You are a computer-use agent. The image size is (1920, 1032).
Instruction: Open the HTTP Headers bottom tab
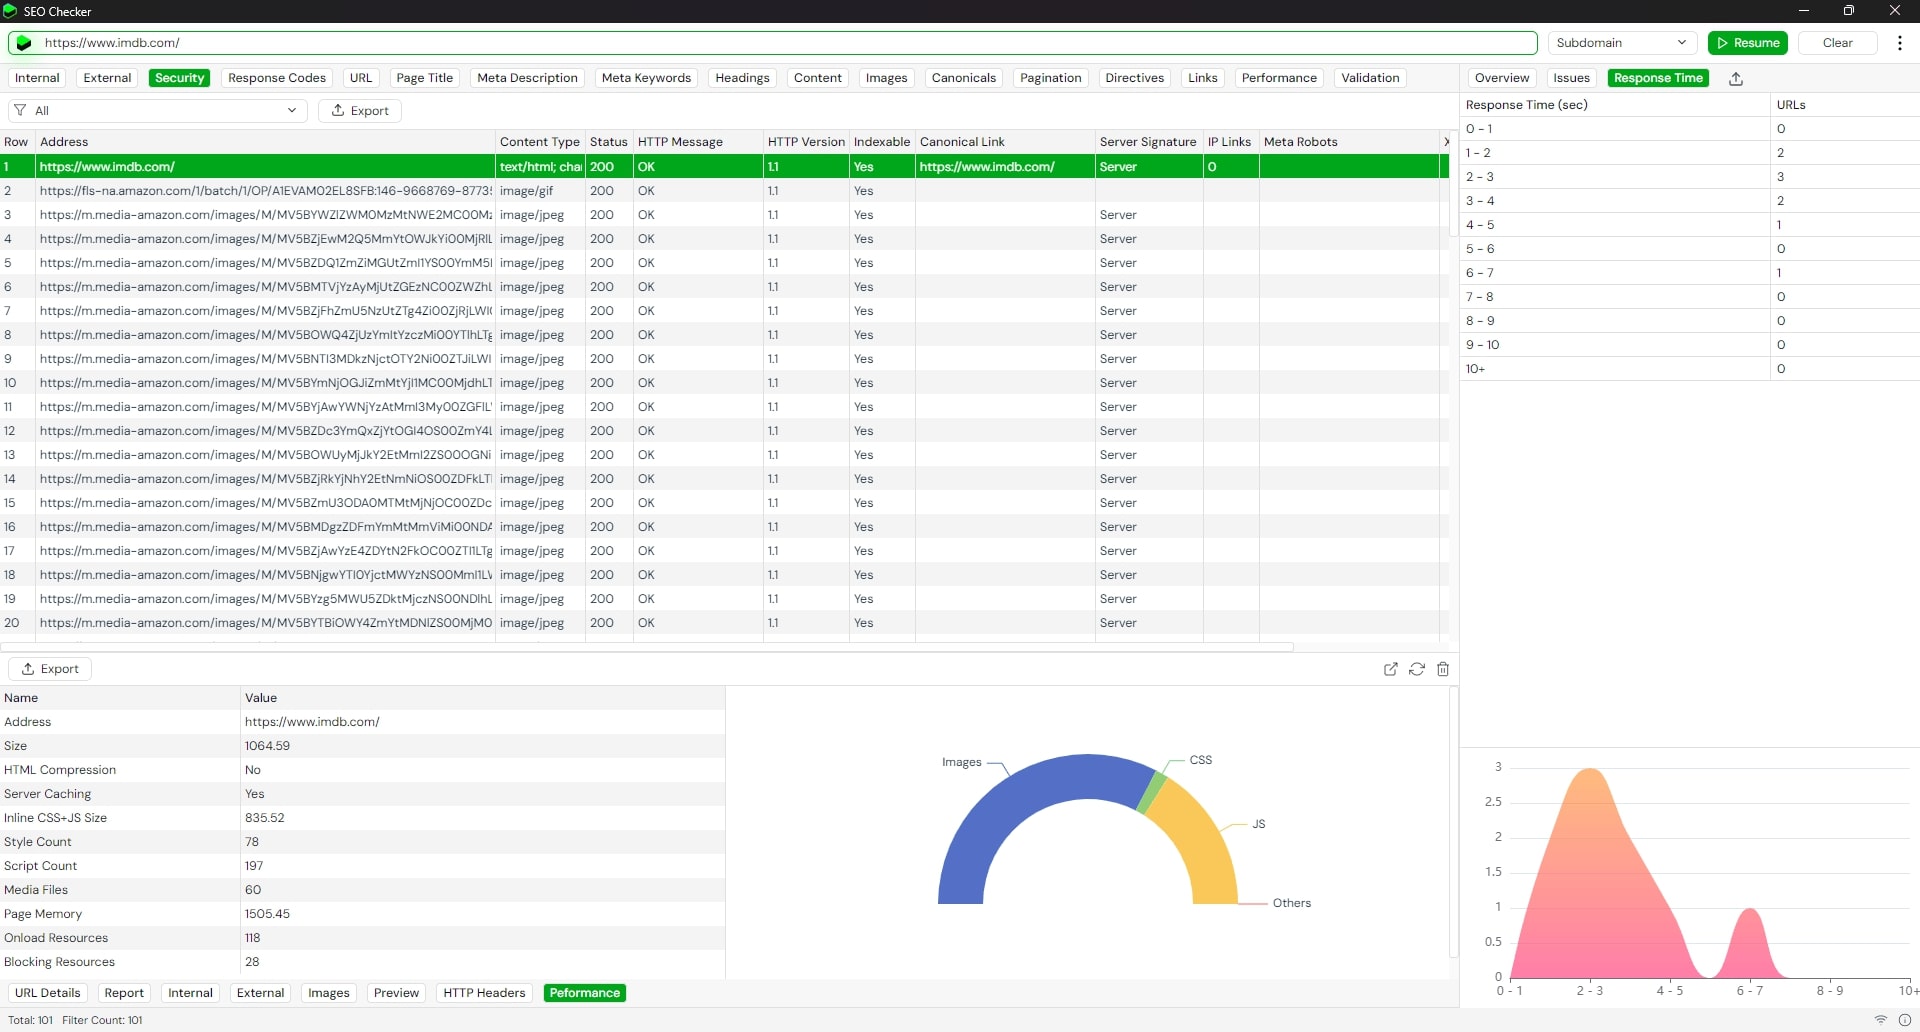(x=484, y=993)
